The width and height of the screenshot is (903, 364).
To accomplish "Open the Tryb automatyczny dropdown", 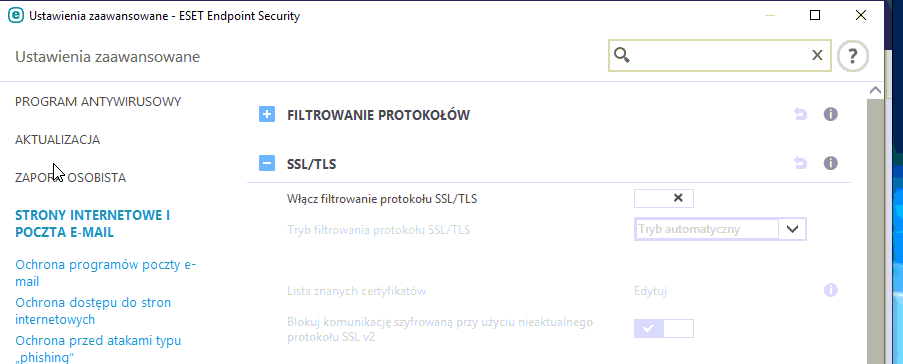I will click(x=720, y=229).
